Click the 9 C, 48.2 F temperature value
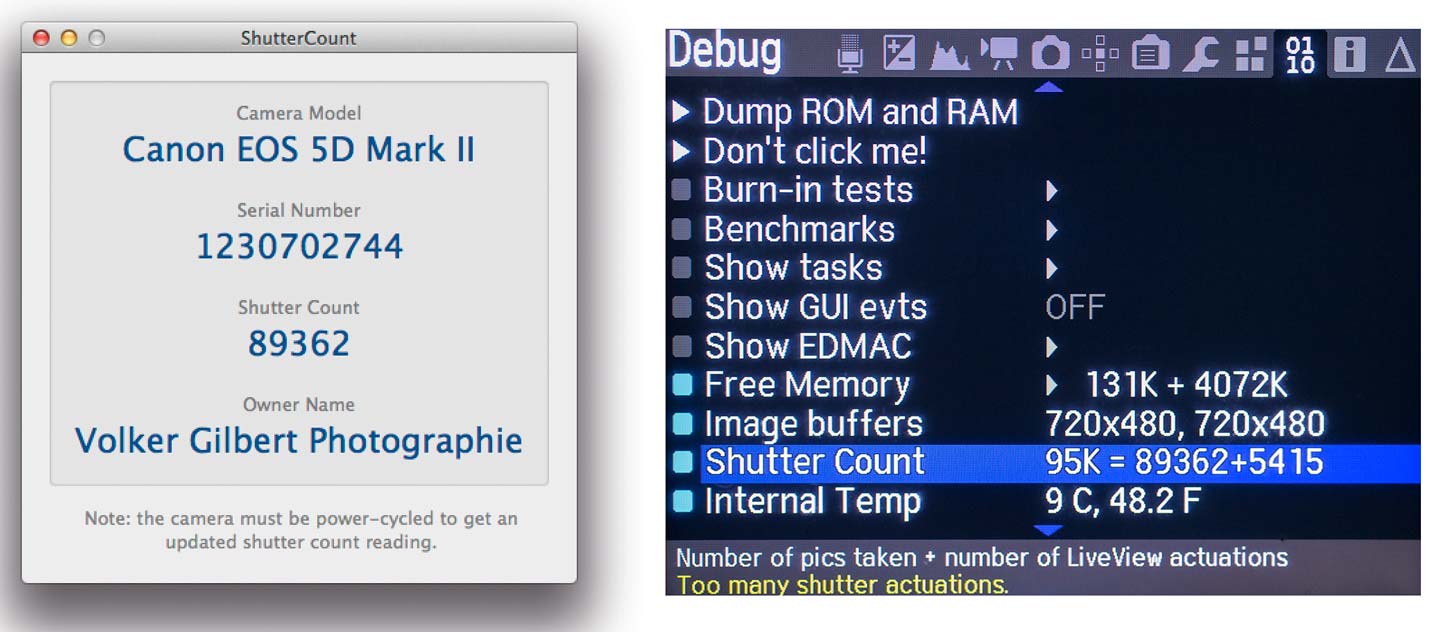This screenshot has width=1440, height=632. [x=1123, y=502]
